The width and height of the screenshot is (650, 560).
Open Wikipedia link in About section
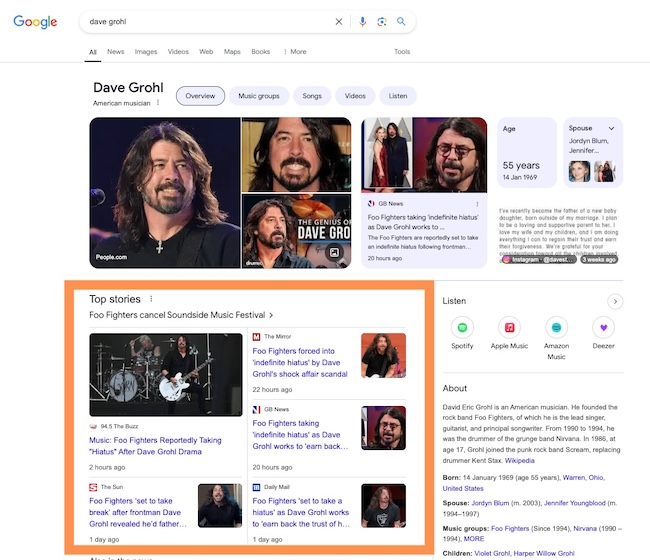[x=519, y=461]
